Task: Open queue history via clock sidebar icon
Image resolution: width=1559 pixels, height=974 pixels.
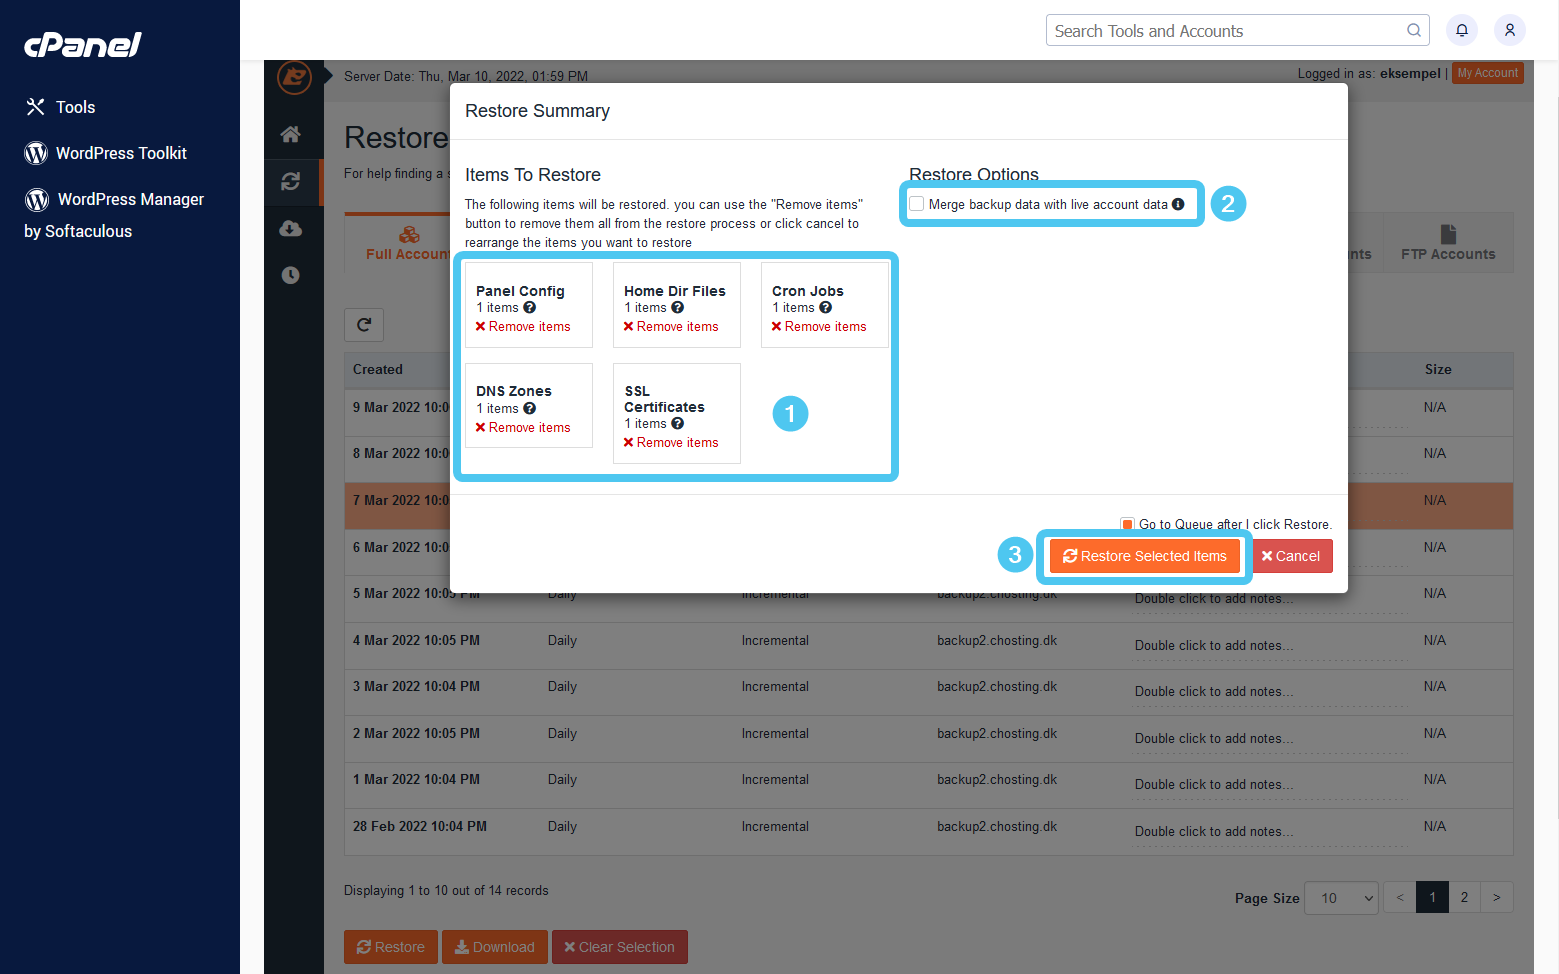Action: click(291, 275)
